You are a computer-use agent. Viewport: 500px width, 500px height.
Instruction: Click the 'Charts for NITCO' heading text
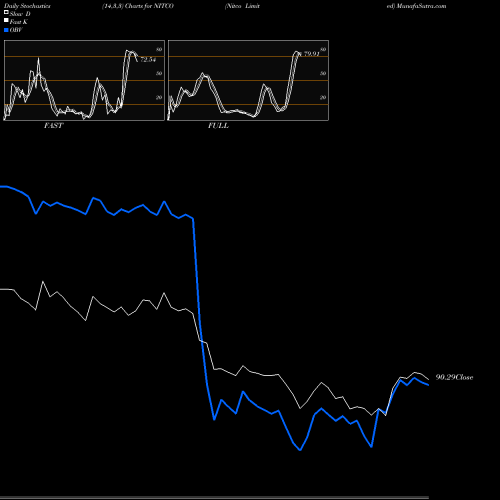click(149, 6)
